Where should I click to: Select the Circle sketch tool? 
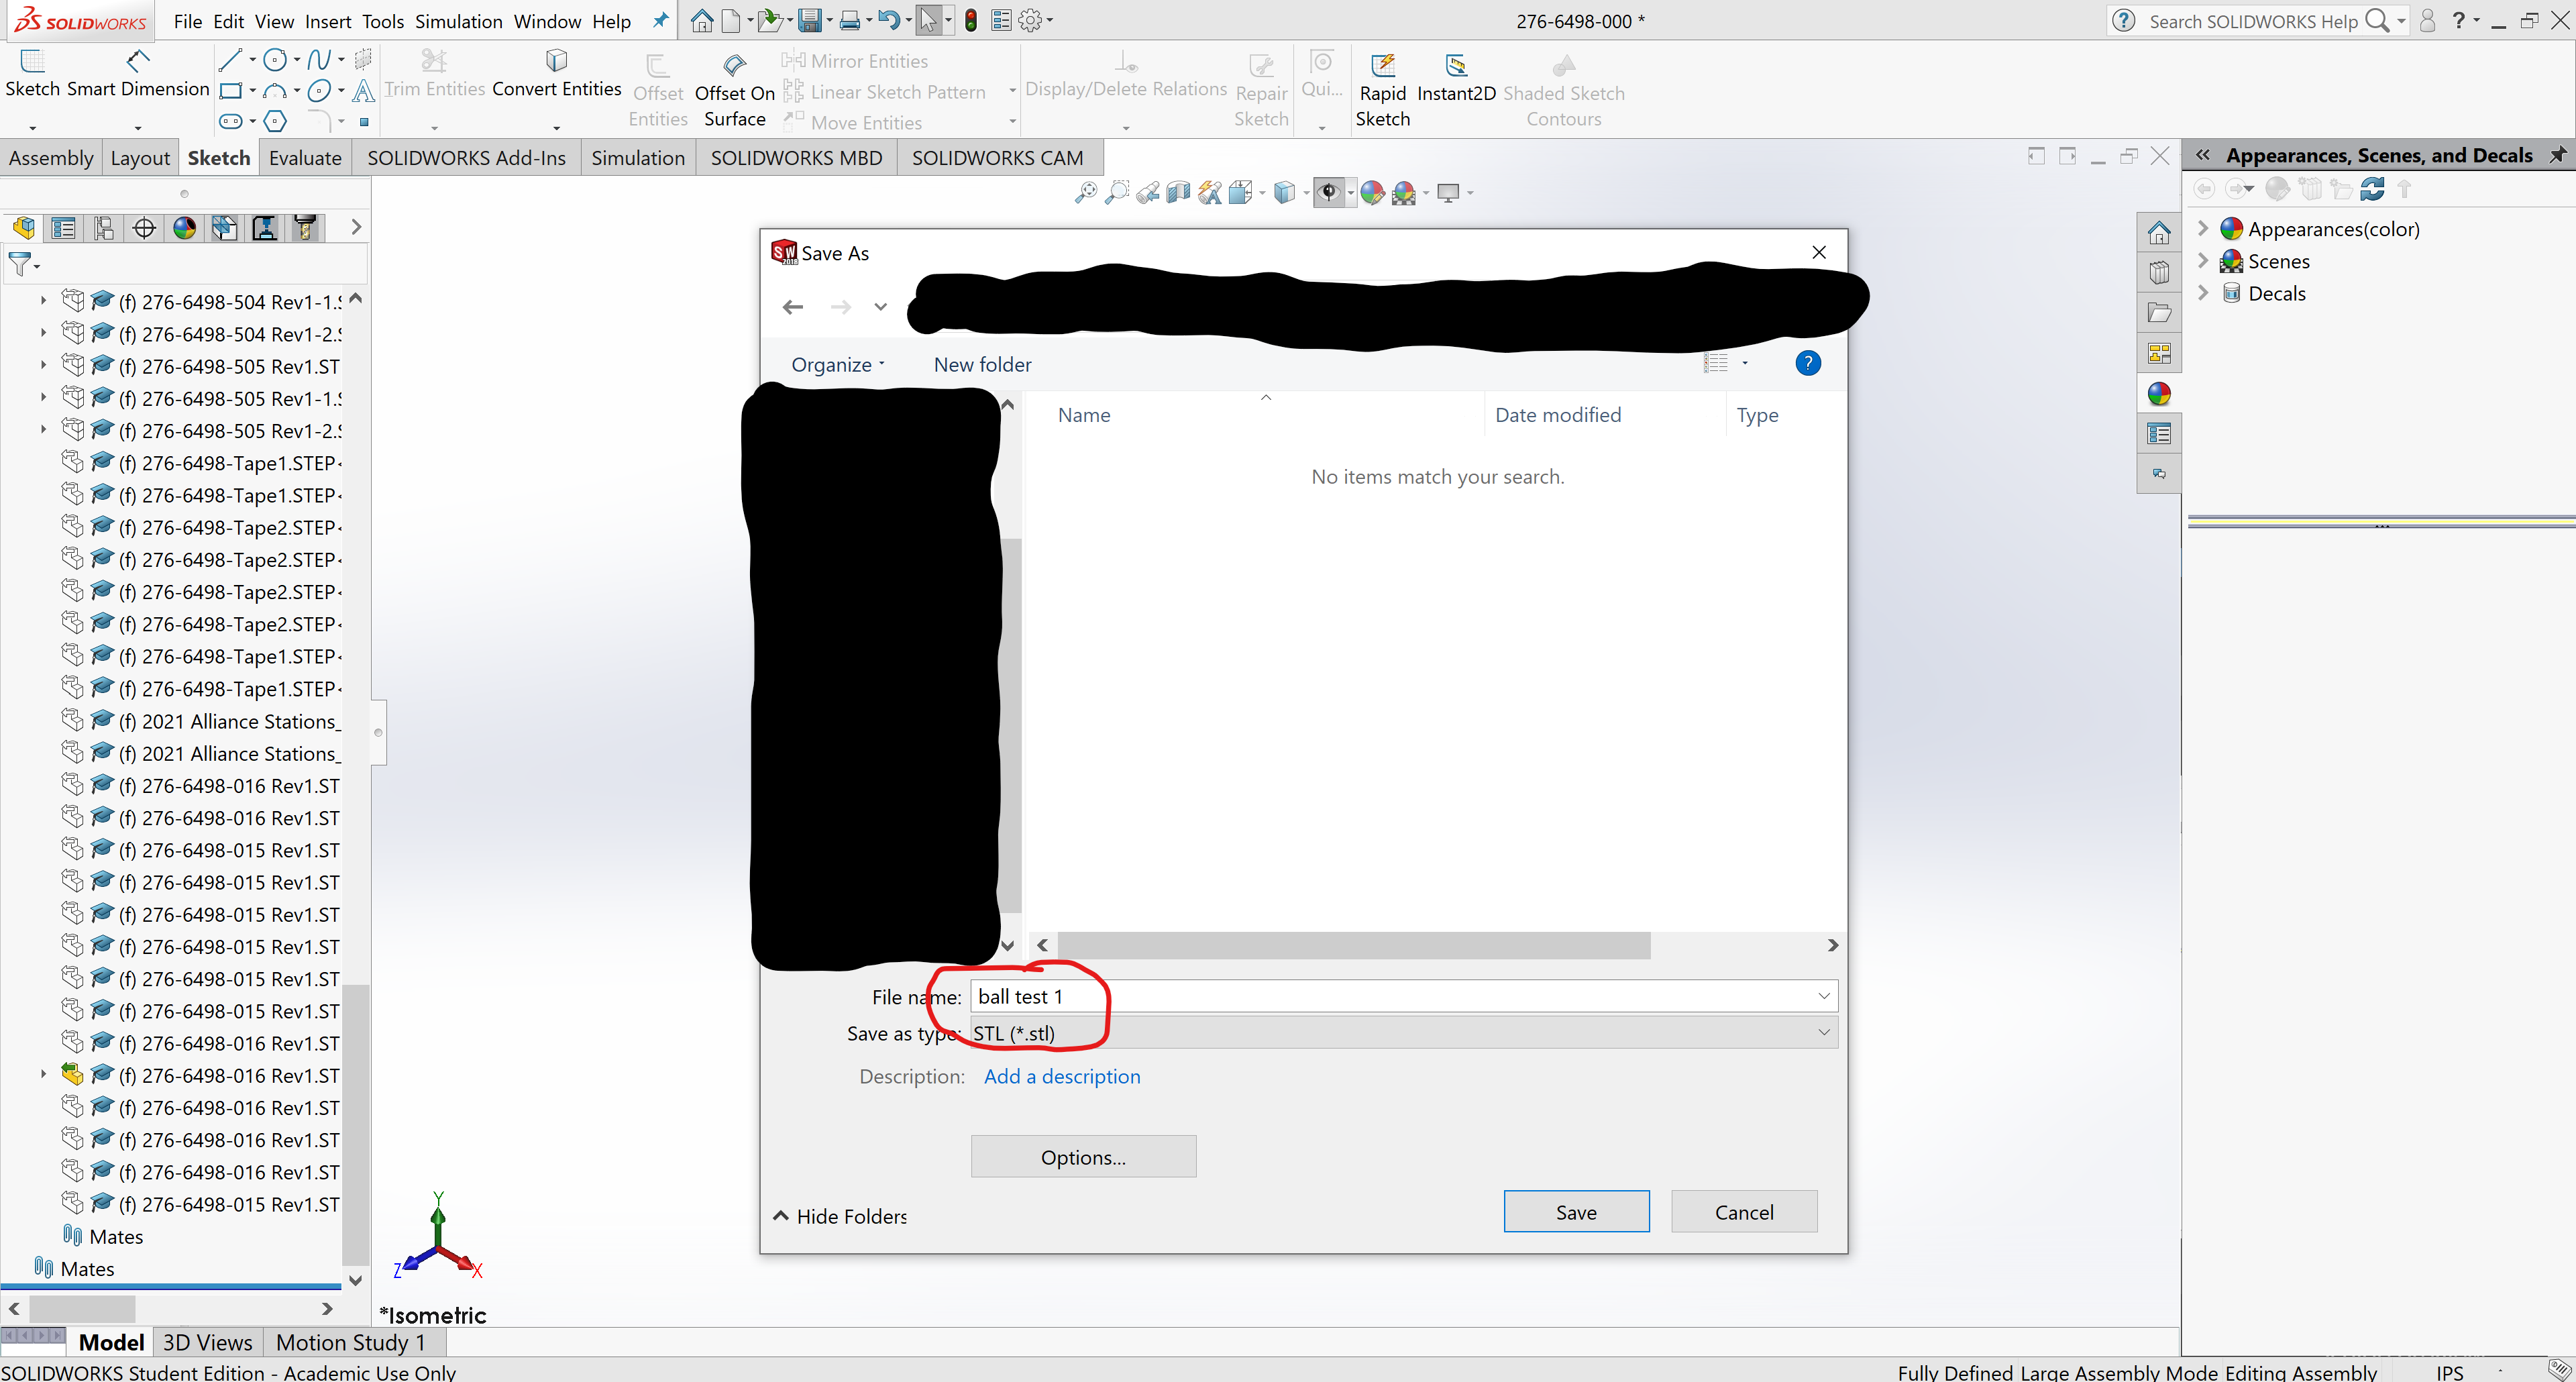pyautogui.click(x=275, y=60)
